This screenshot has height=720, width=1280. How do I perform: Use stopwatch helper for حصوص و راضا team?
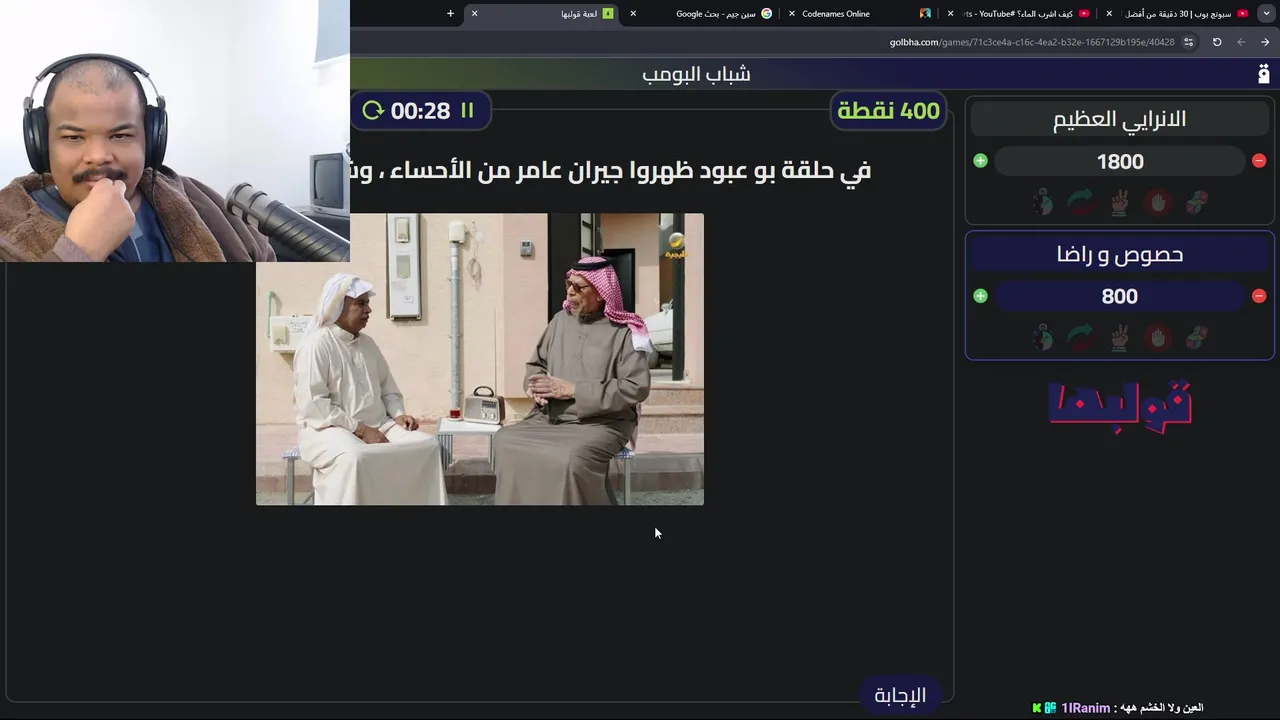coord(1042,338)
